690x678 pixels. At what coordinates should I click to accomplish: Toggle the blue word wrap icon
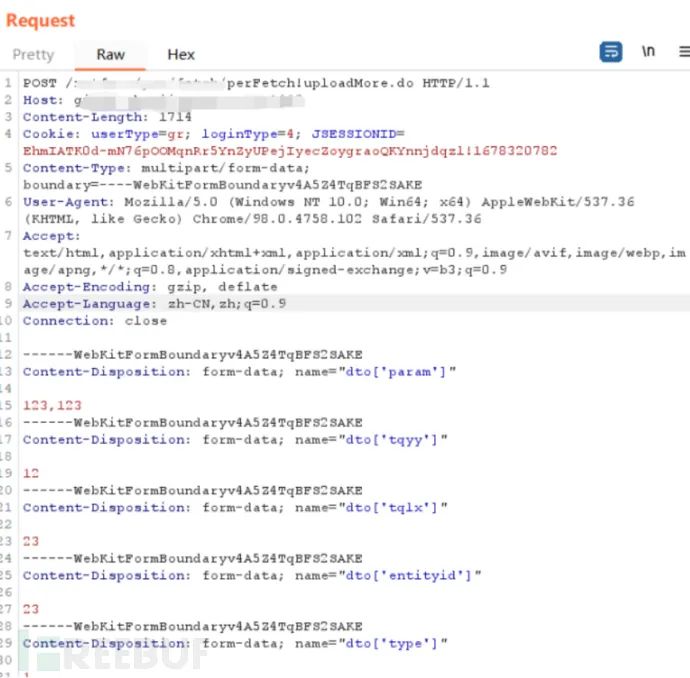point(611,52)
